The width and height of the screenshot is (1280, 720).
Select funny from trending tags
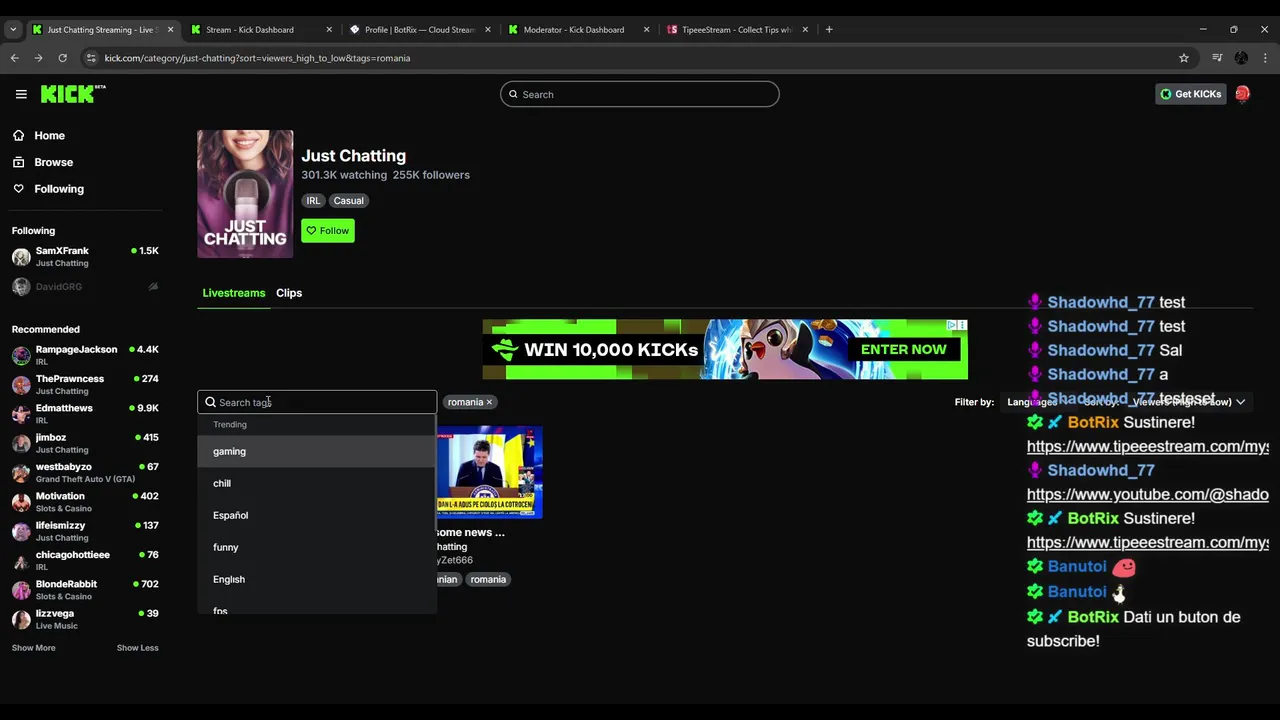[317, 547]
